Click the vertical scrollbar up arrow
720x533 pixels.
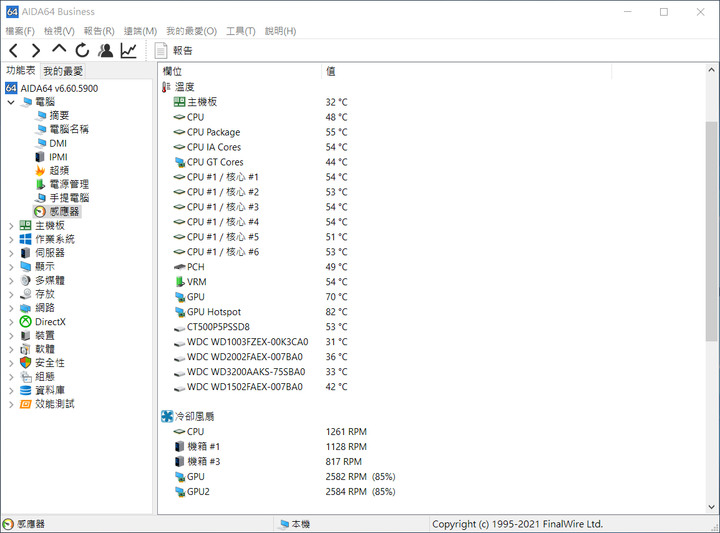(x=711, y=70)
